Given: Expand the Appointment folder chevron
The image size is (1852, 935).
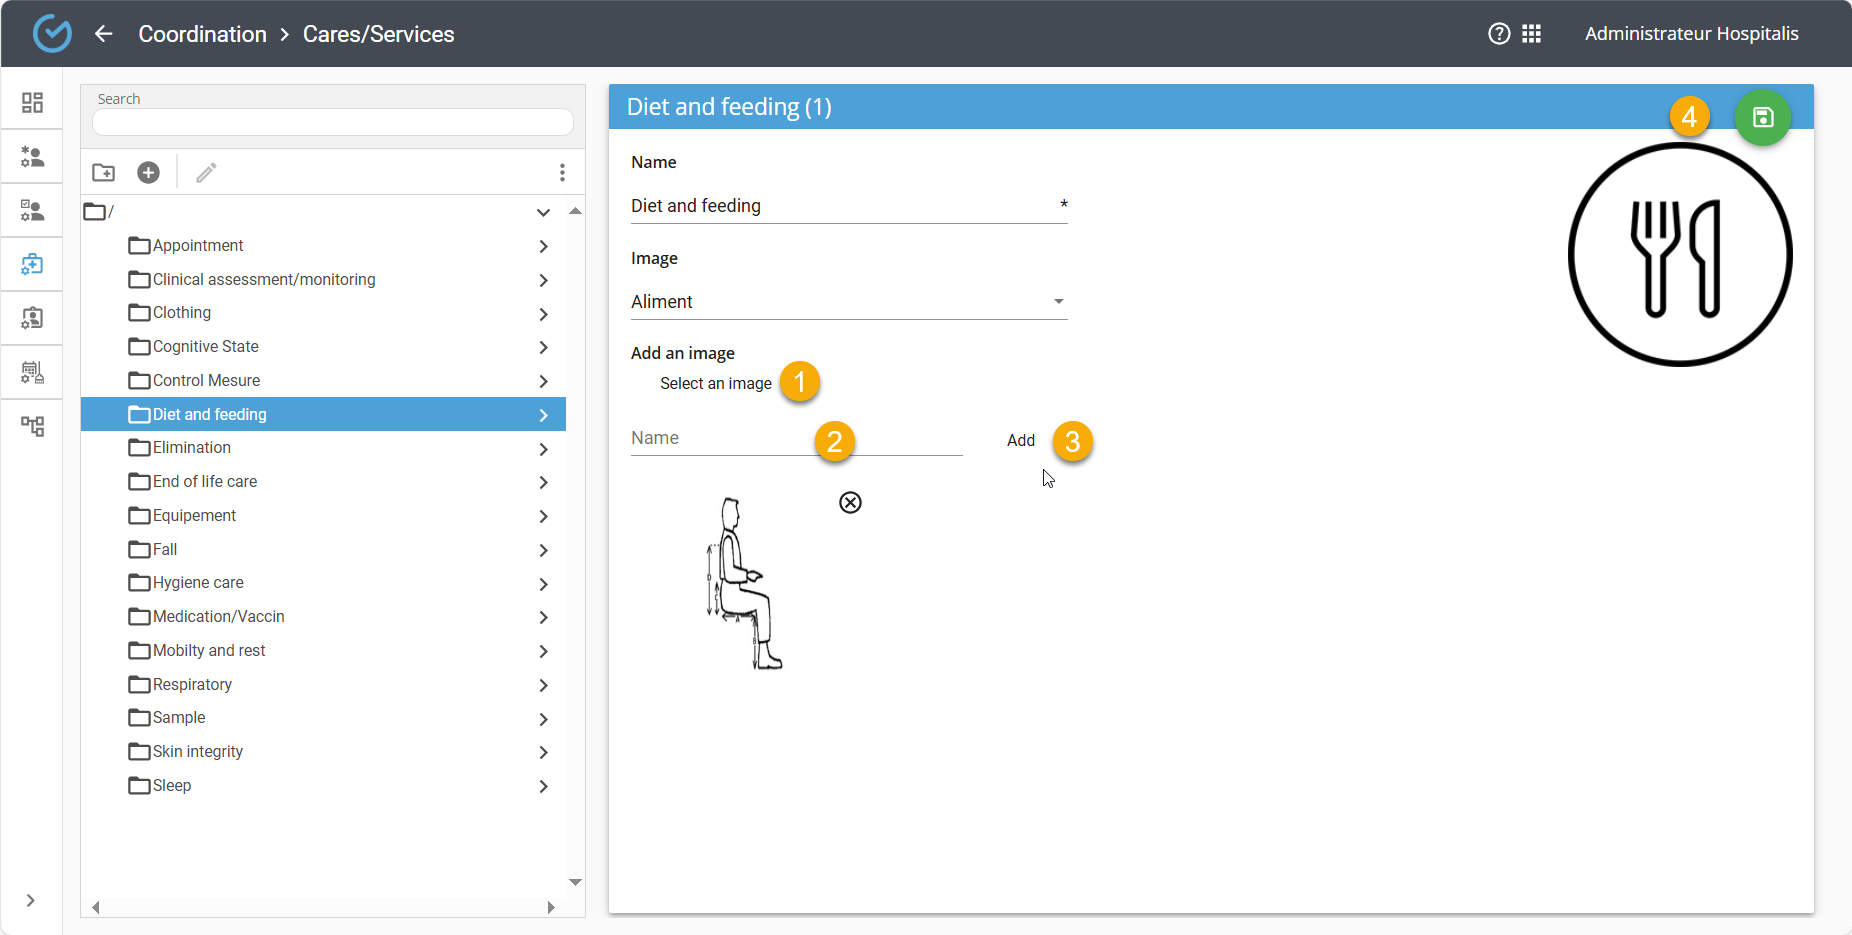Looking at the screenshot, I should tap(543, 246).
